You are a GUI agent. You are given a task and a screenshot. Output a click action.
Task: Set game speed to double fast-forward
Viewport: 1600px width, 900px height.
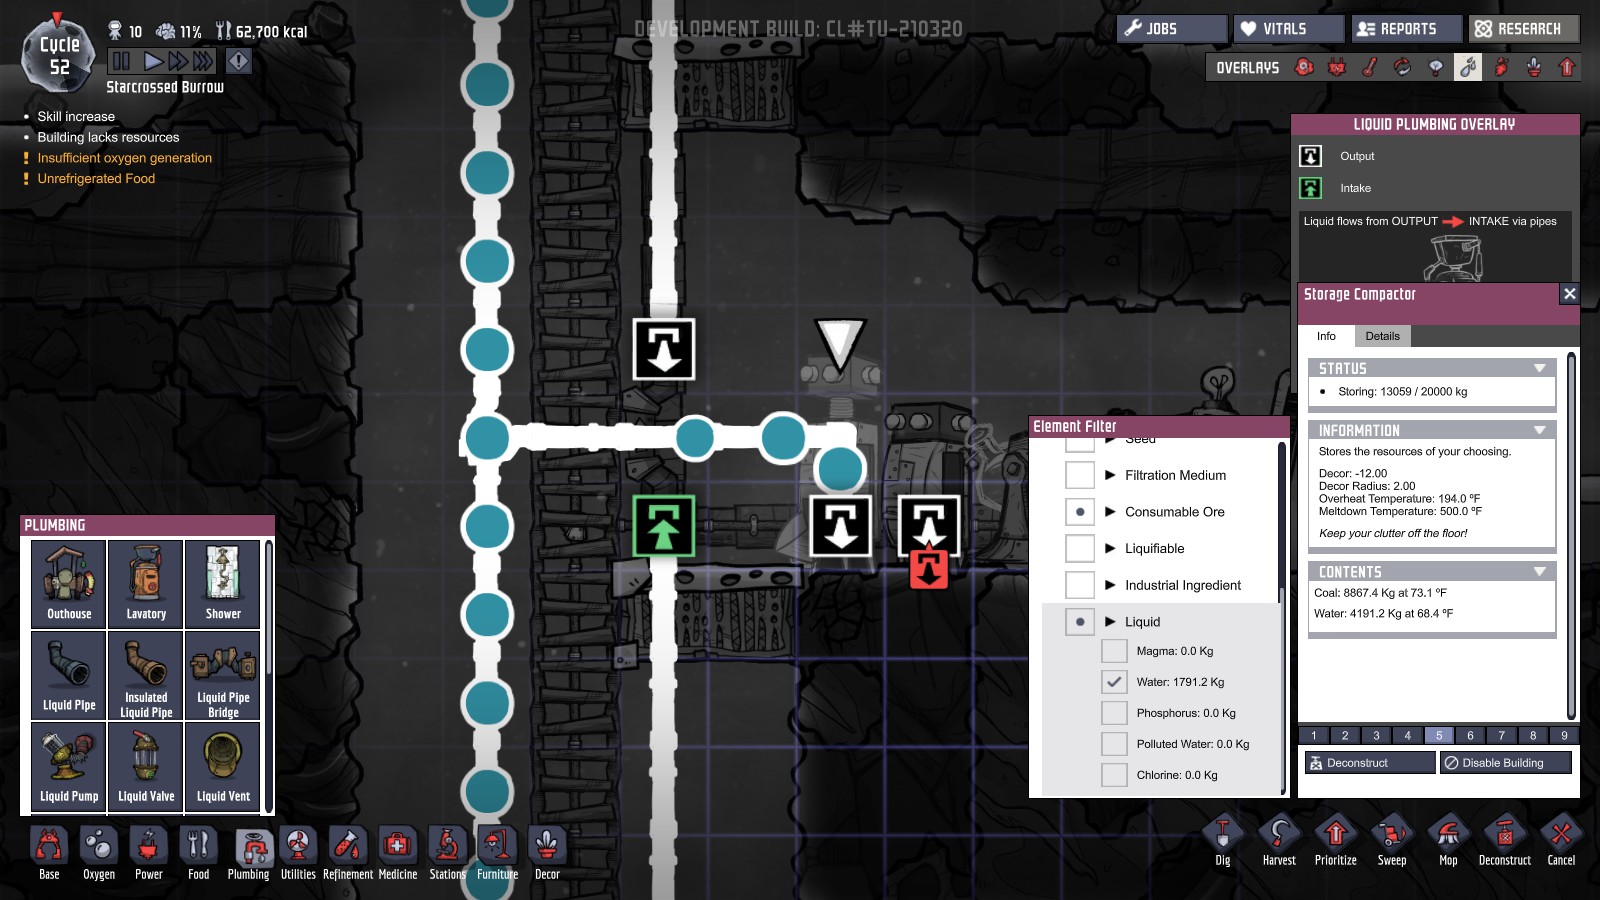(x=177, y=61)
